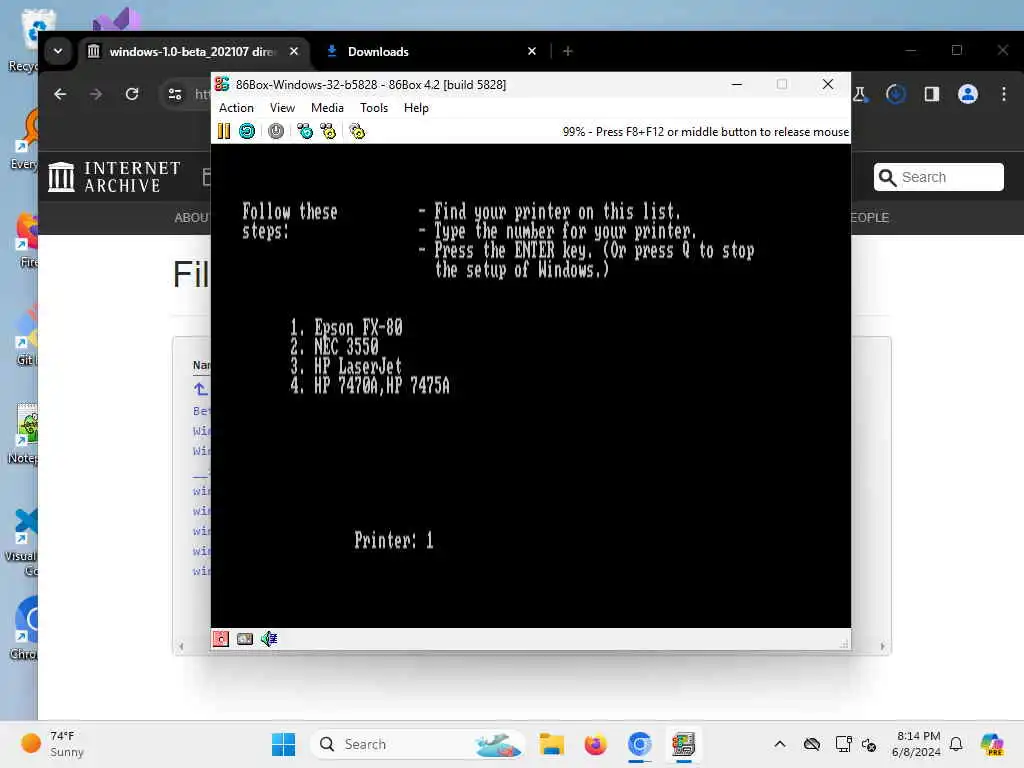Click printer option 3. HP LaserJet
1024x768 pixels.
click(x=346, y=366)
